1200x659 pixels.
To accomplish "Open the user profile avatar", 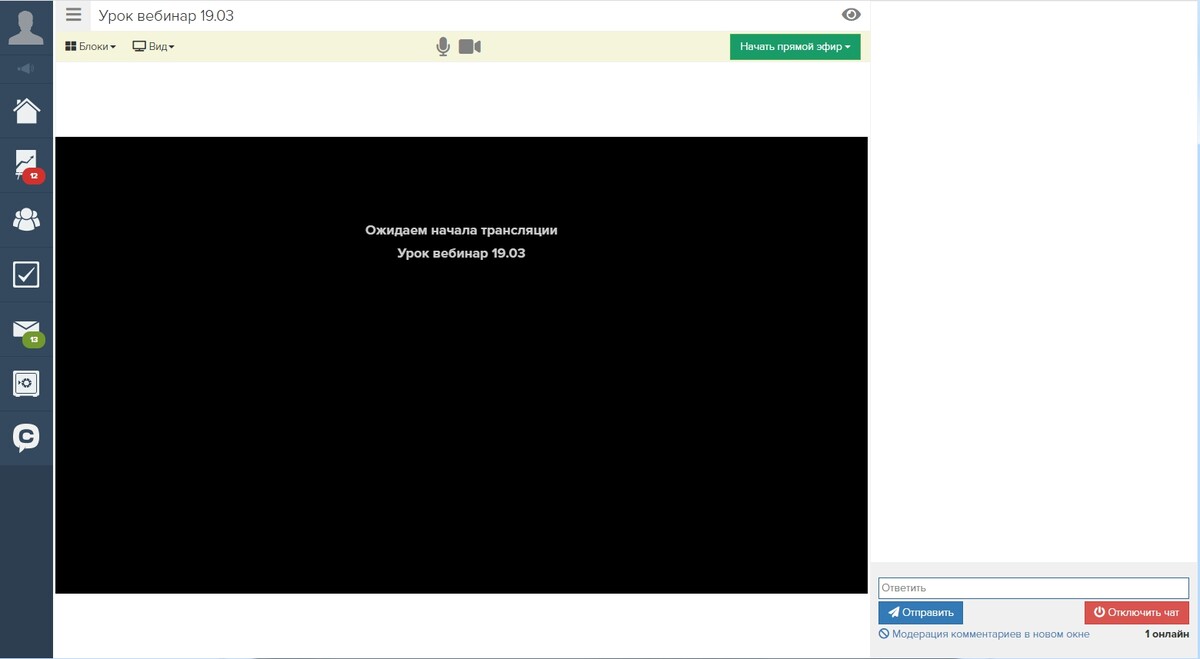I will coord(26,27).
